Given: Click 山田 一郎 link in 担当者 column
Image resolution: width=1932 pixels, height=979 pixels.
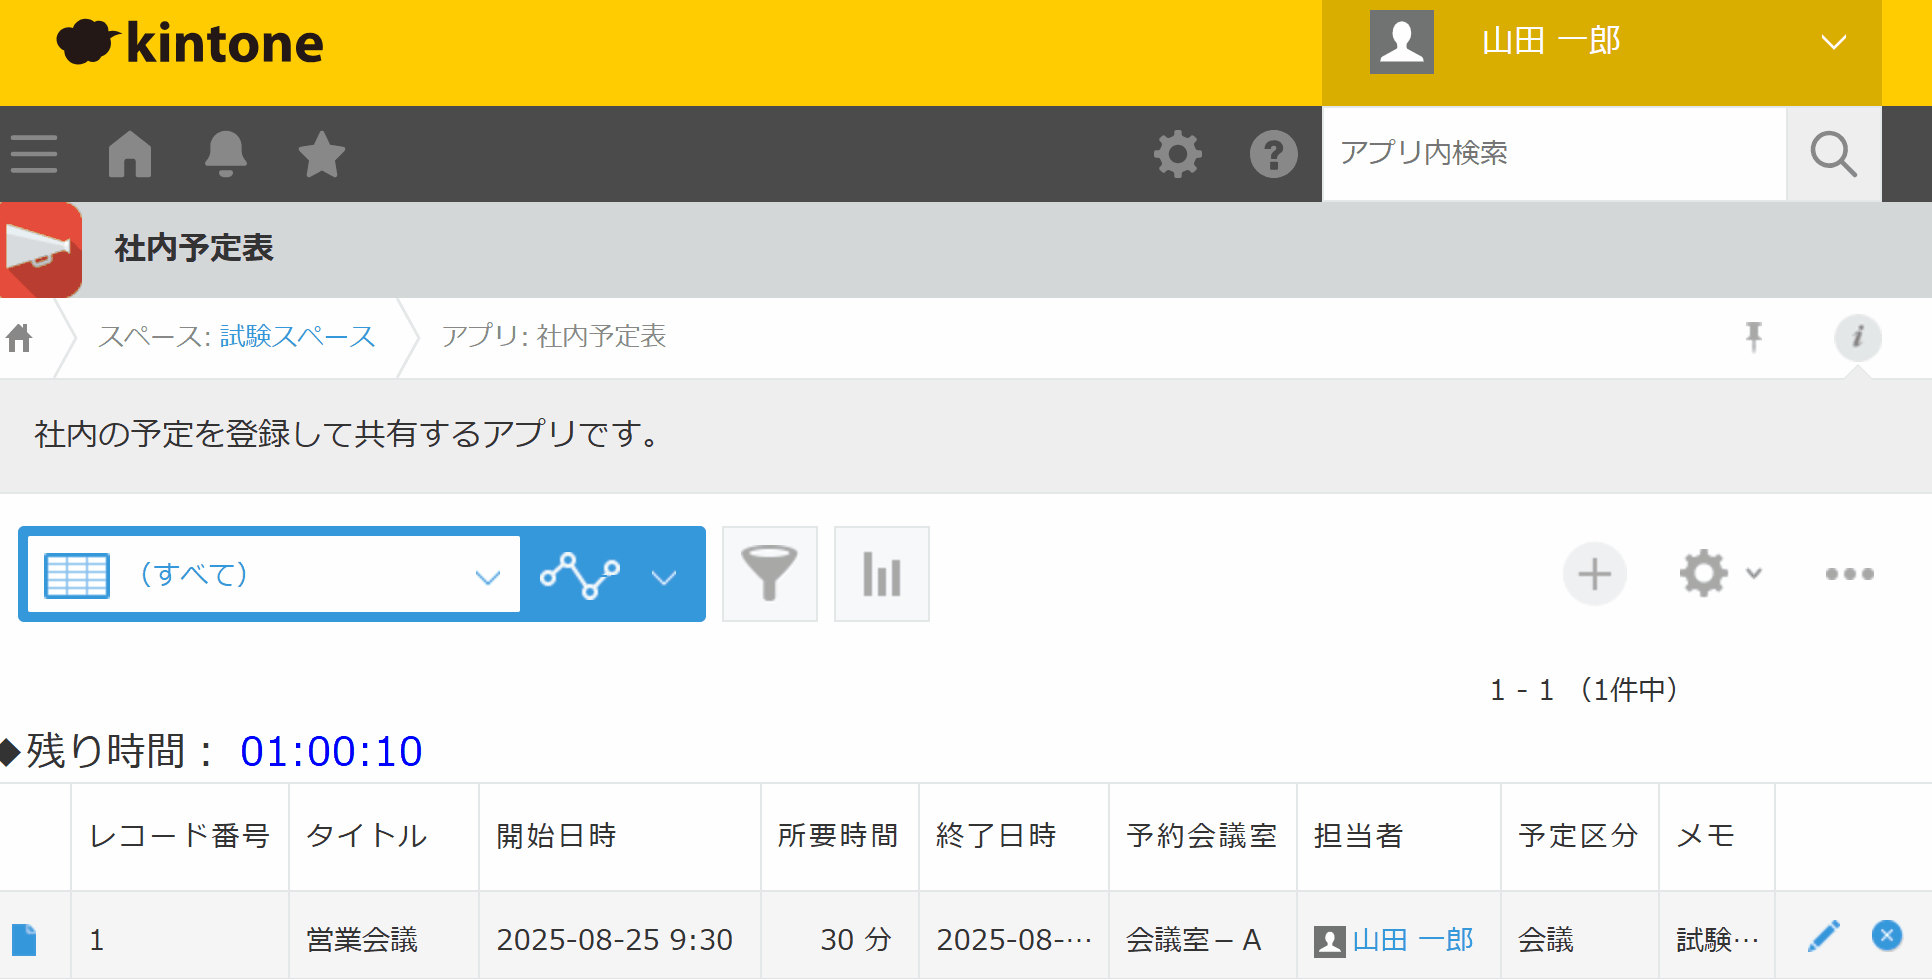Looking at the screenshot, I should [1412, 940].
